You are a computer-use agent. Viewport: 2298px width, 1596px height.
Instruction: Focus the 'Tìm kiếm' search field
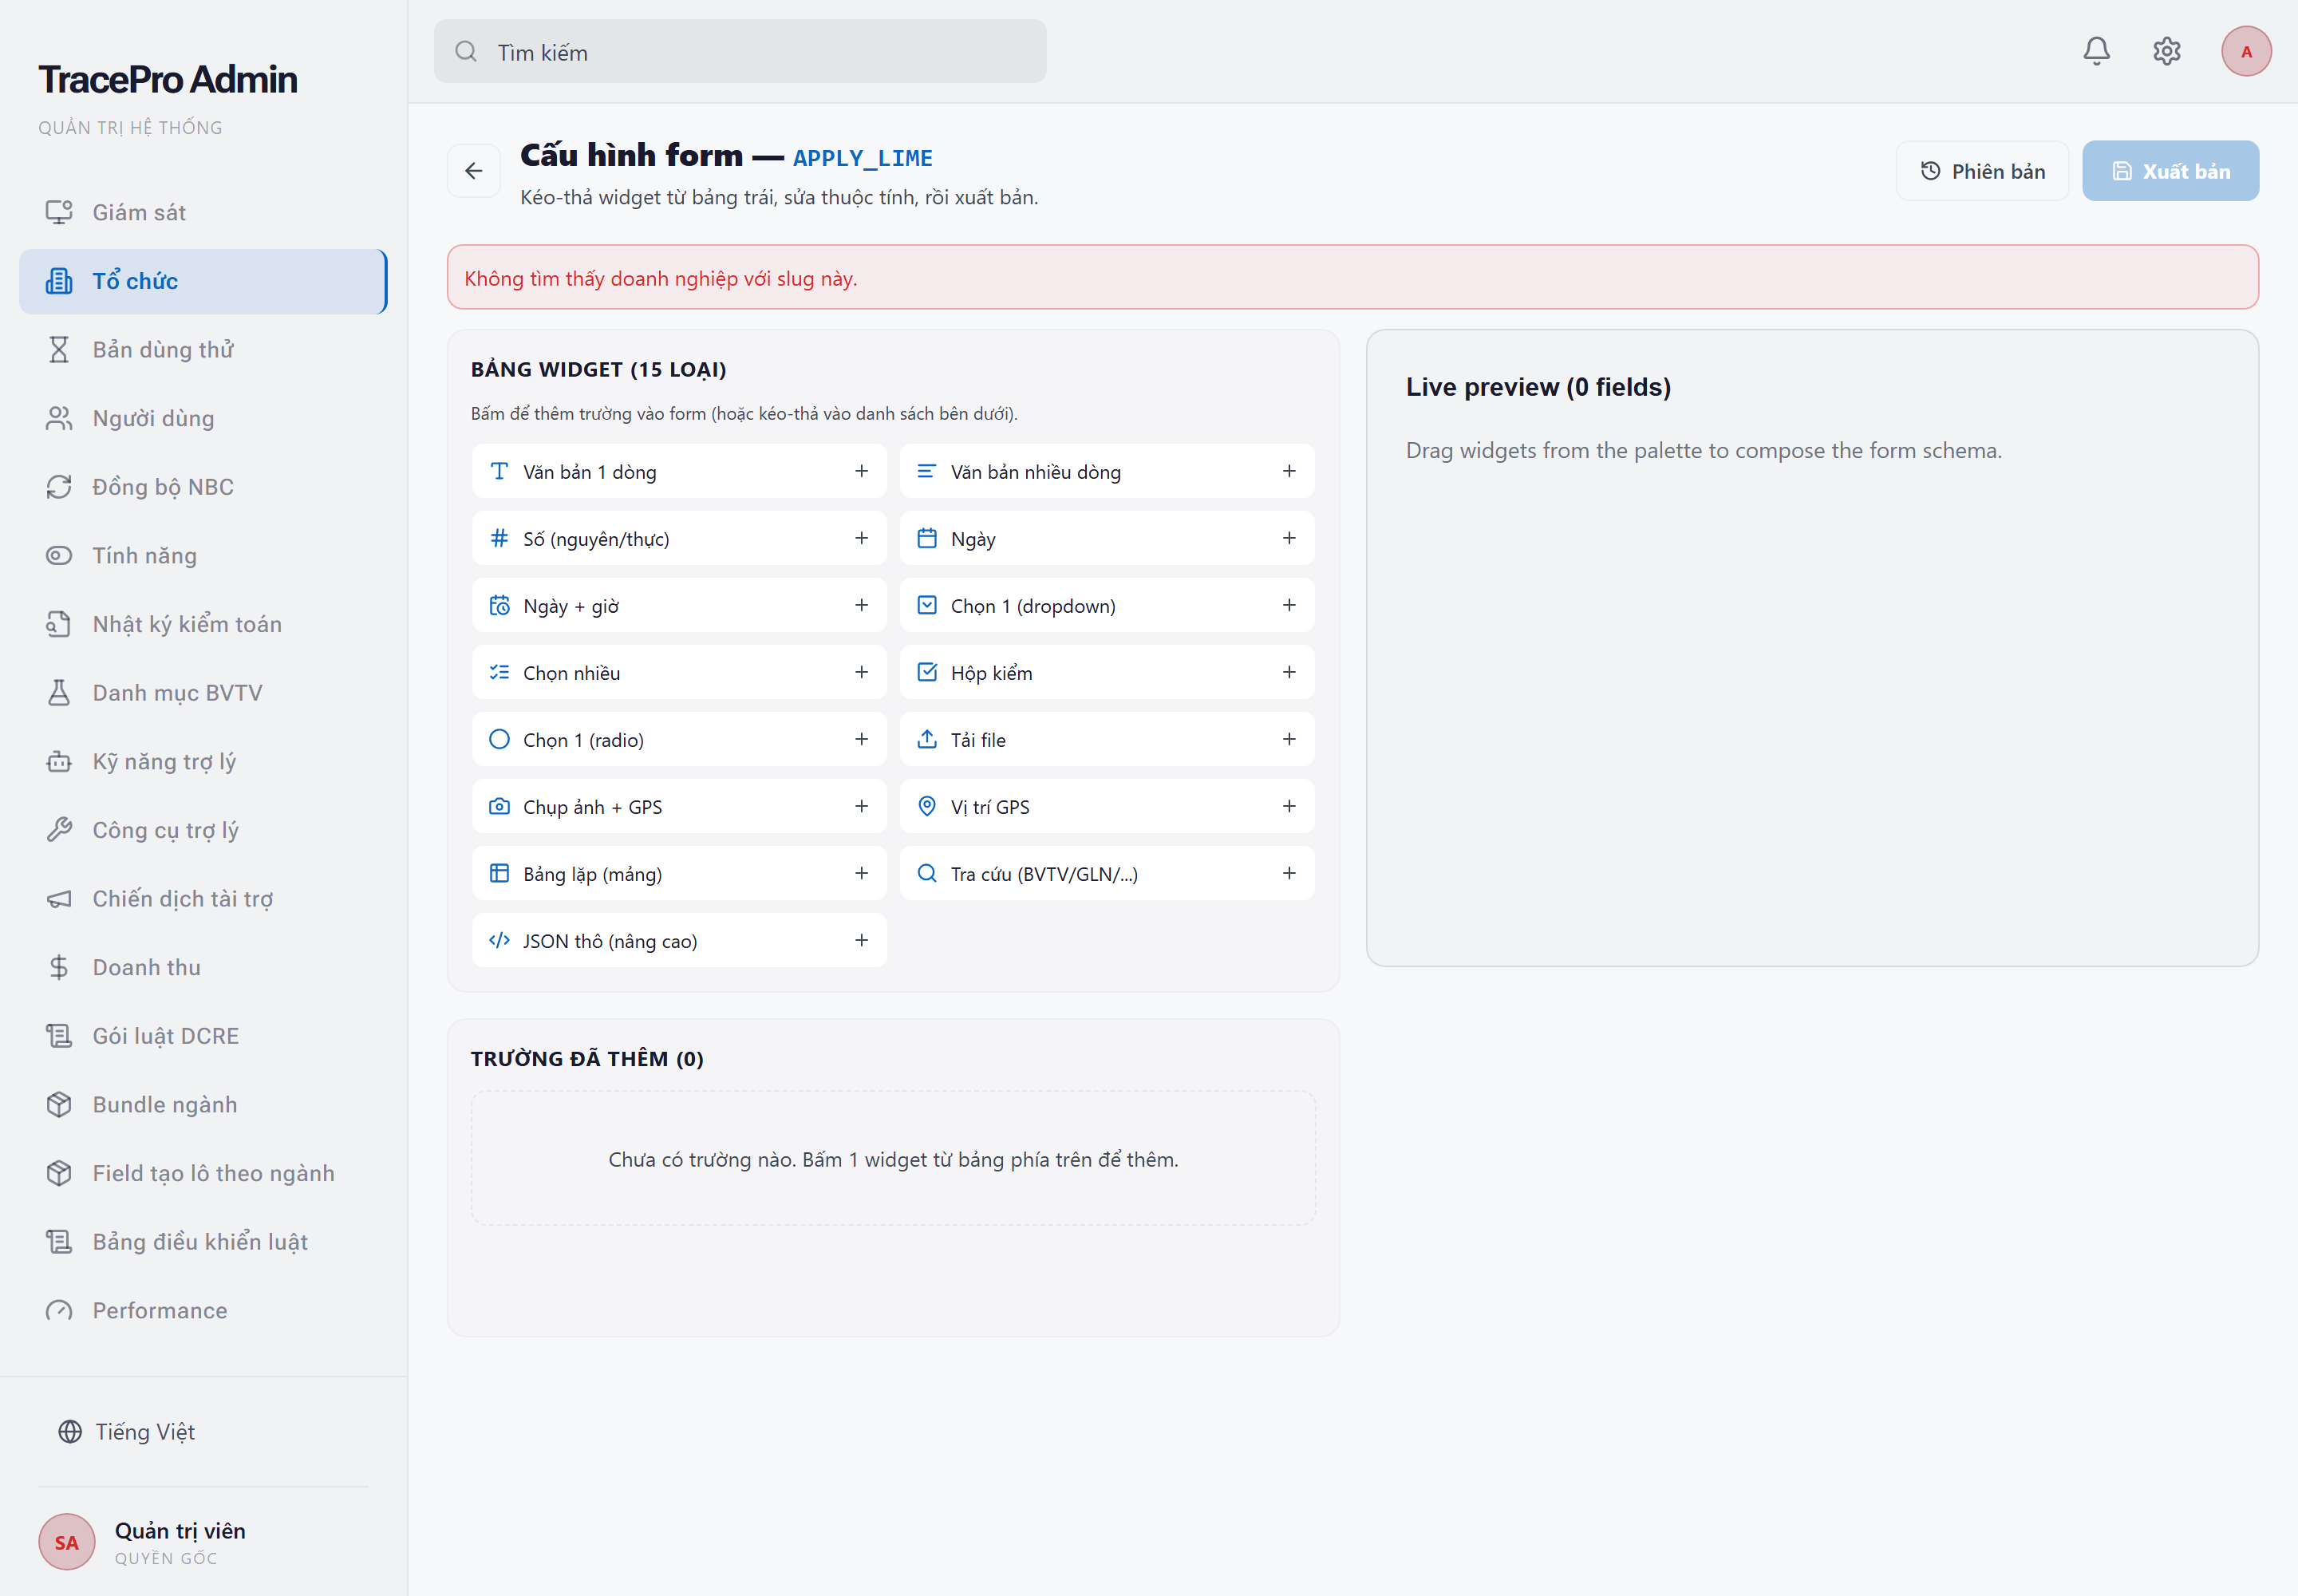tap(740, 52)
